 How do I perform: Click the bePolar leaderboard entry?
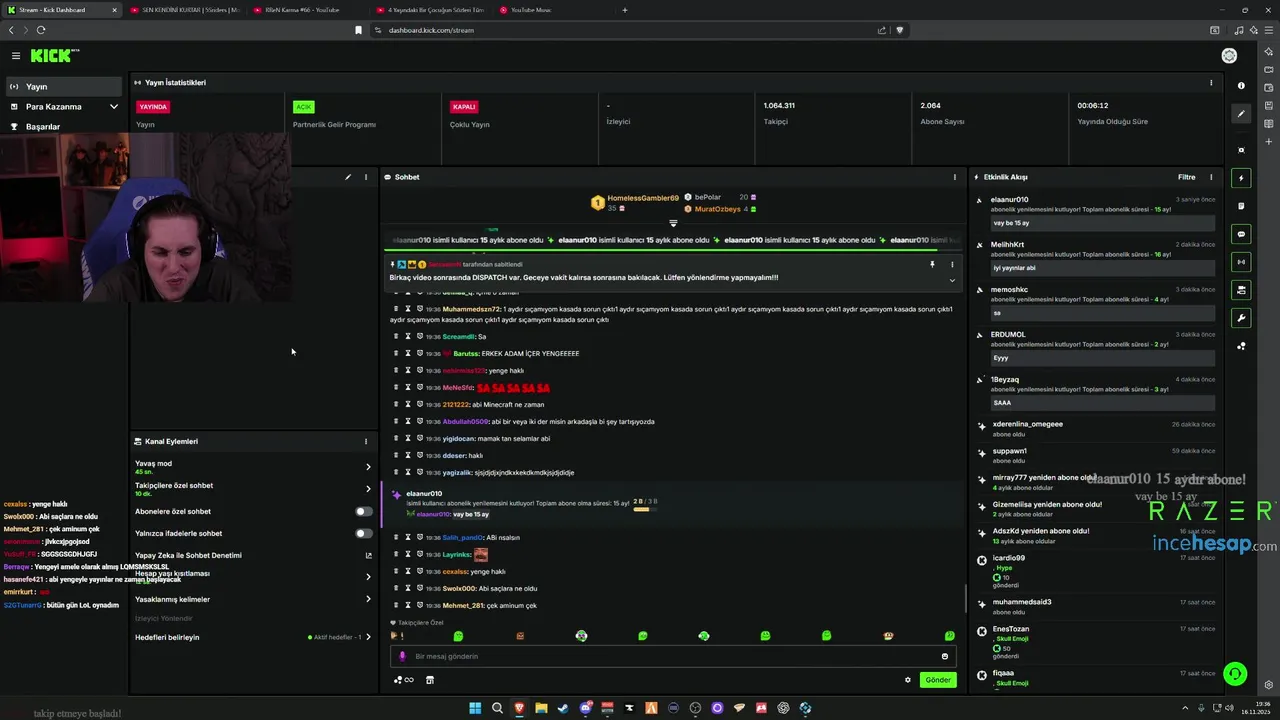(x=707, y=197)
